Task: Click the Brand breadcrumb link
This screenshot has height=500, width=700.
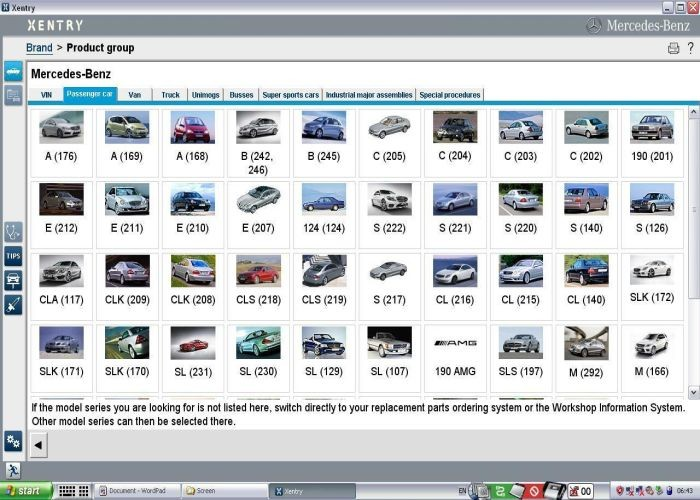Action: click(x=39, y=48)
